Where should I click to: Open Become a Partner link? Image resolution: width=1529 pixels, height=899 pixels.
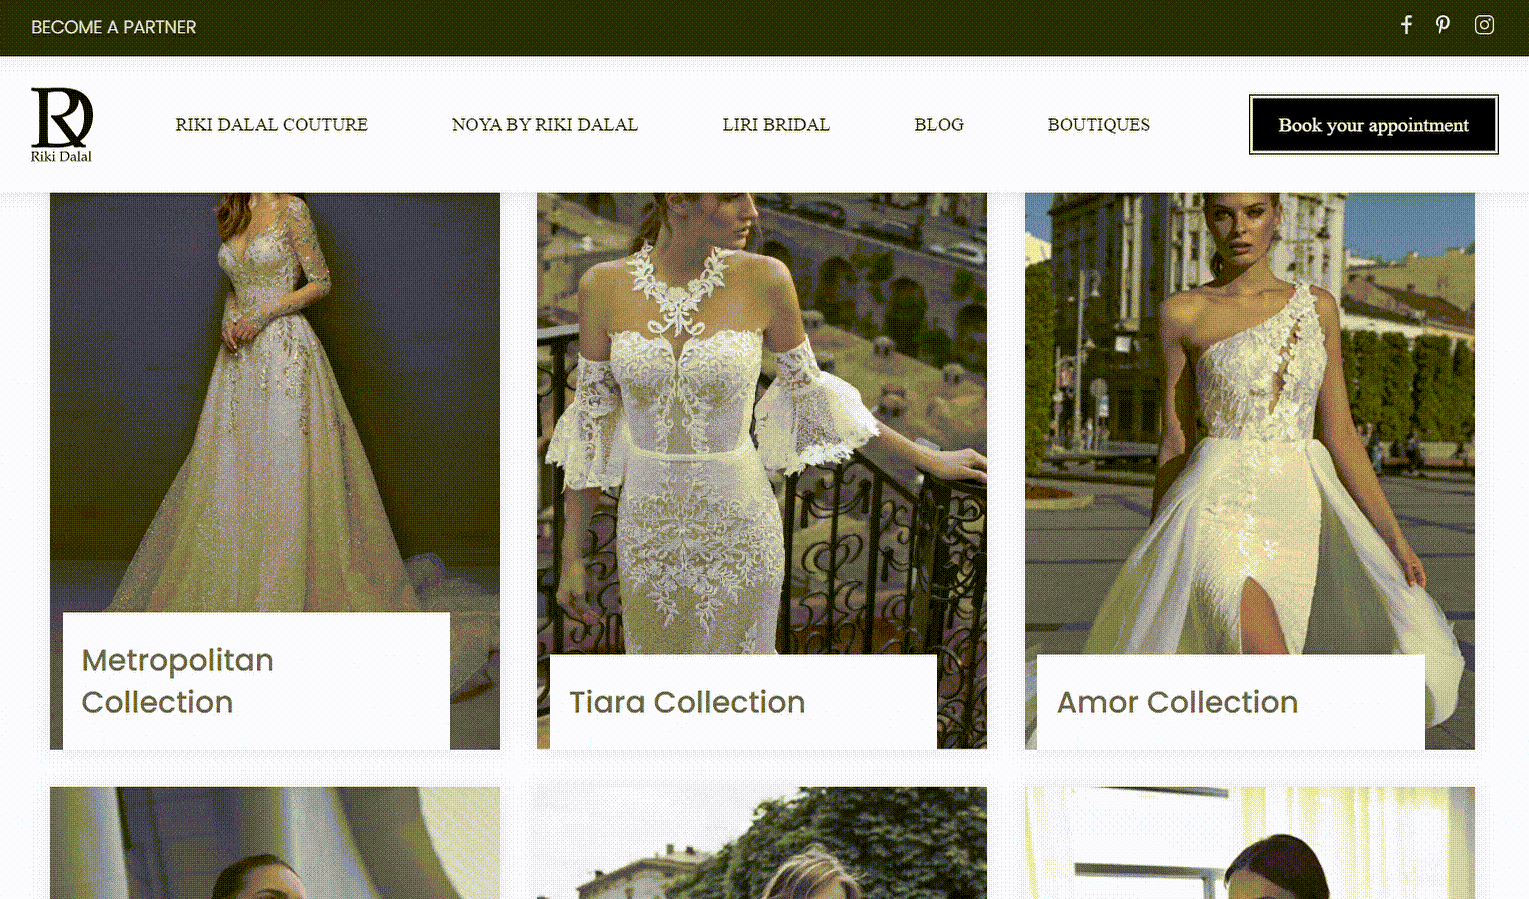click(x=114, y=27)
